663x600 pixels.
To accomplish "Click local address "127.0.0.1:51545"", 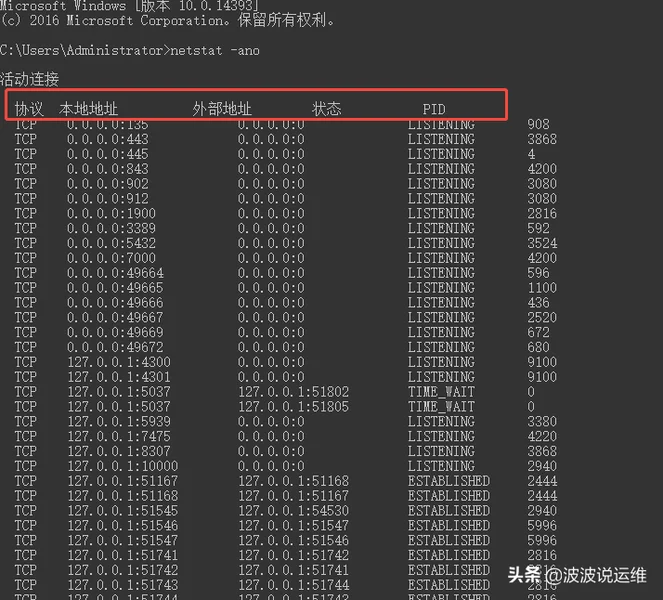I will 123,510.
